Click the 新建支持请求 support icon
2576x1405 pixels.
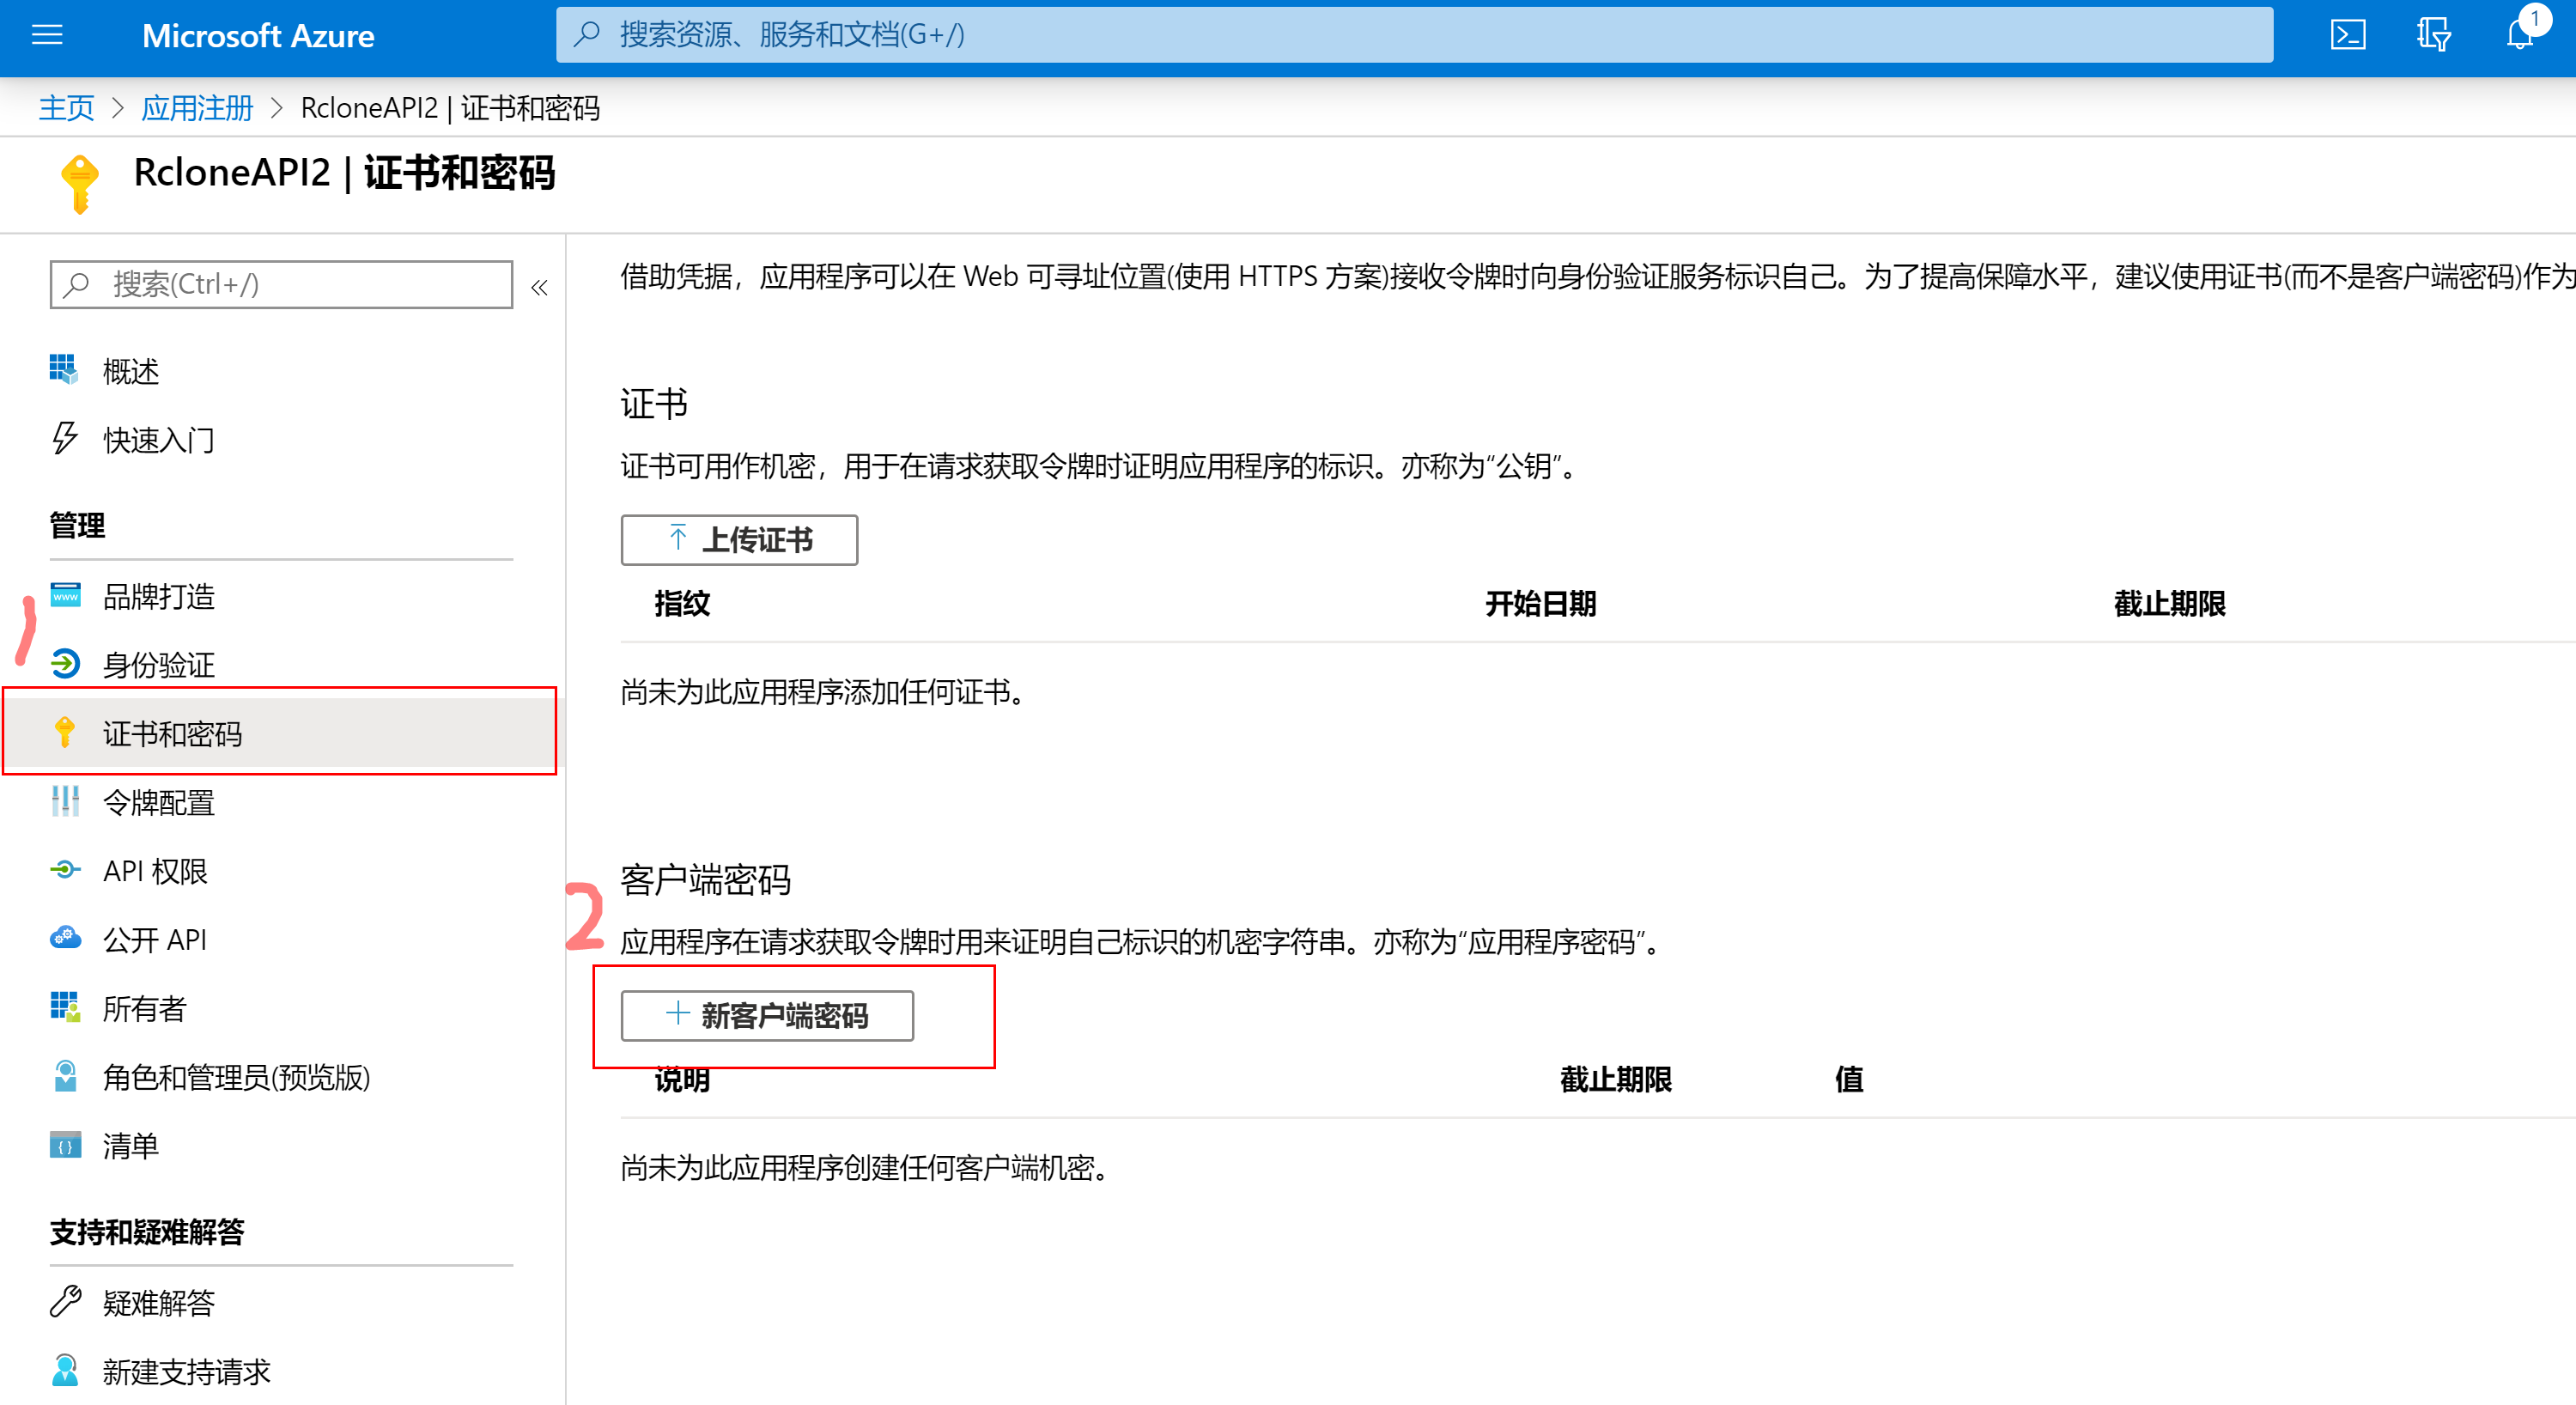tap(65, 1370)
